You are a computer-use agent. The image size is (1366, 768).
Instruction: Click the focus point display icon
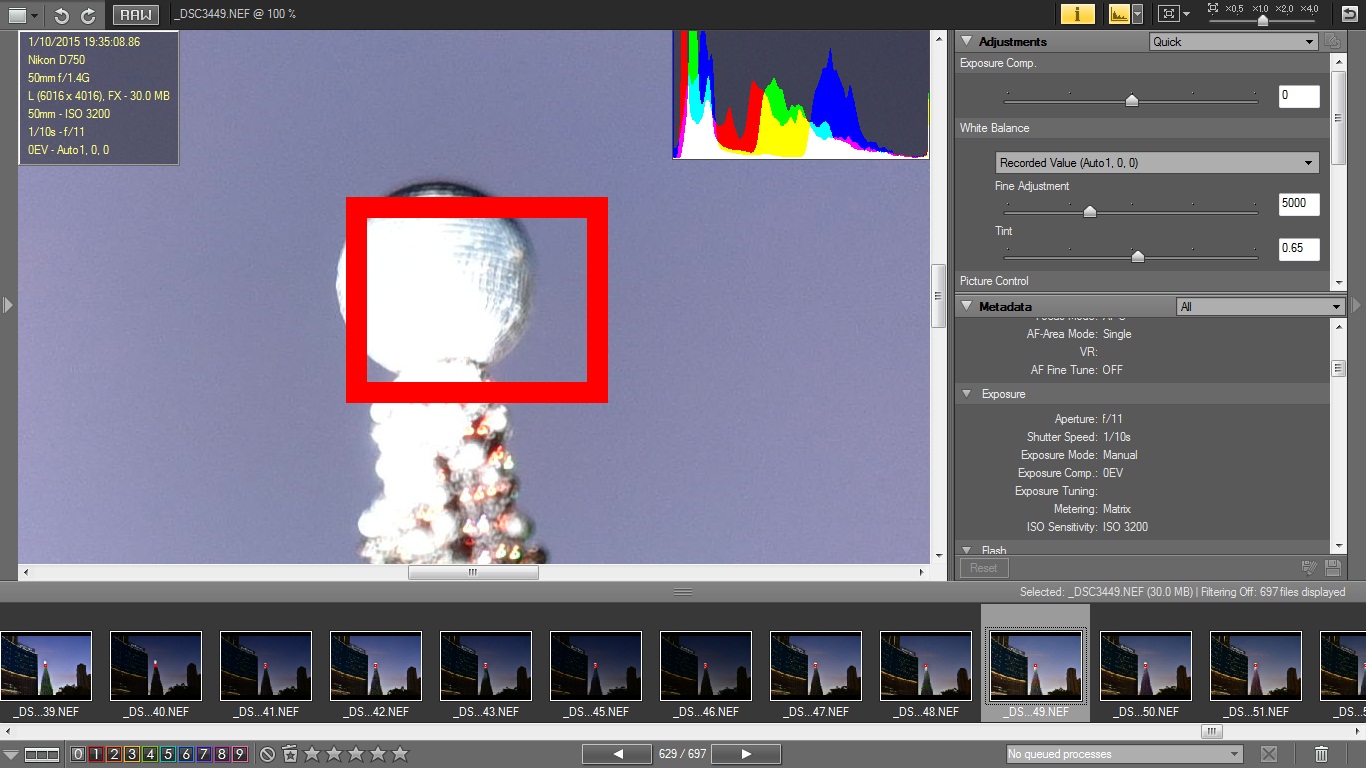[1167, 14]
